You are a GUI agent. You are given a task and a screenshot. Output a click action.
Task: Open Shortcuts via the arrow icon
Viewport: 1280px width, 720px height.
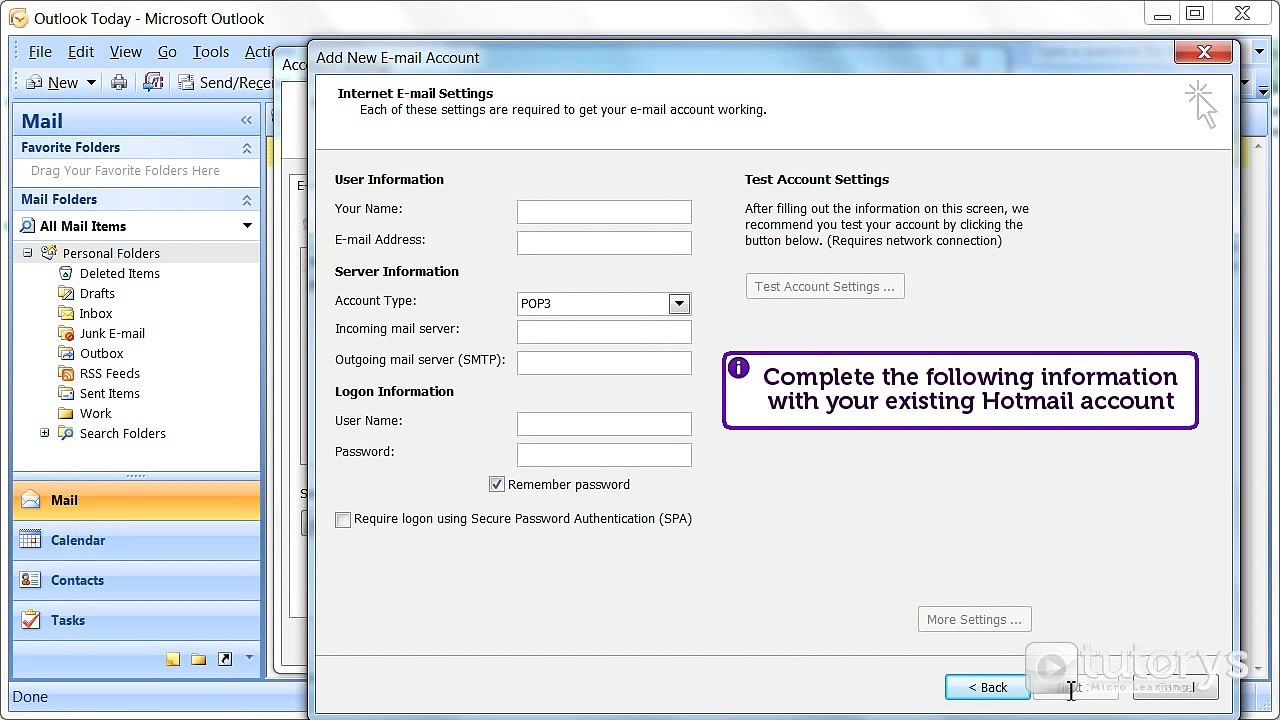click(x=225, y=659)
